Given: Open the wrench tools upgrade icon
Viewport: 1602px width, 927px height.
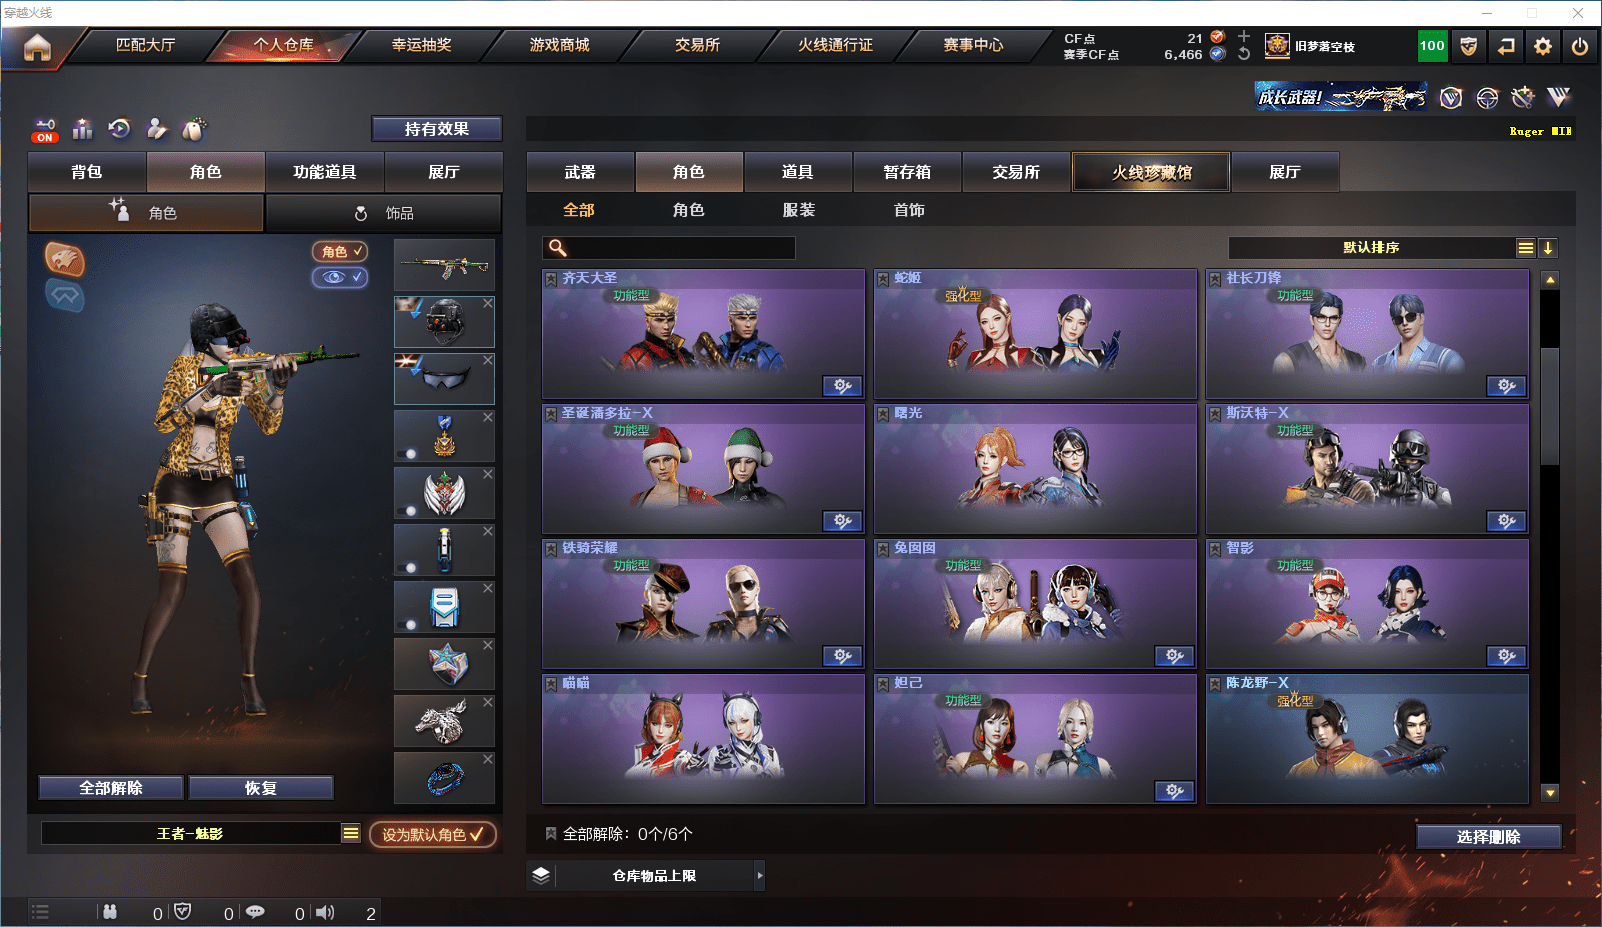Looking at the screenshot, I should click(1523, 97).
